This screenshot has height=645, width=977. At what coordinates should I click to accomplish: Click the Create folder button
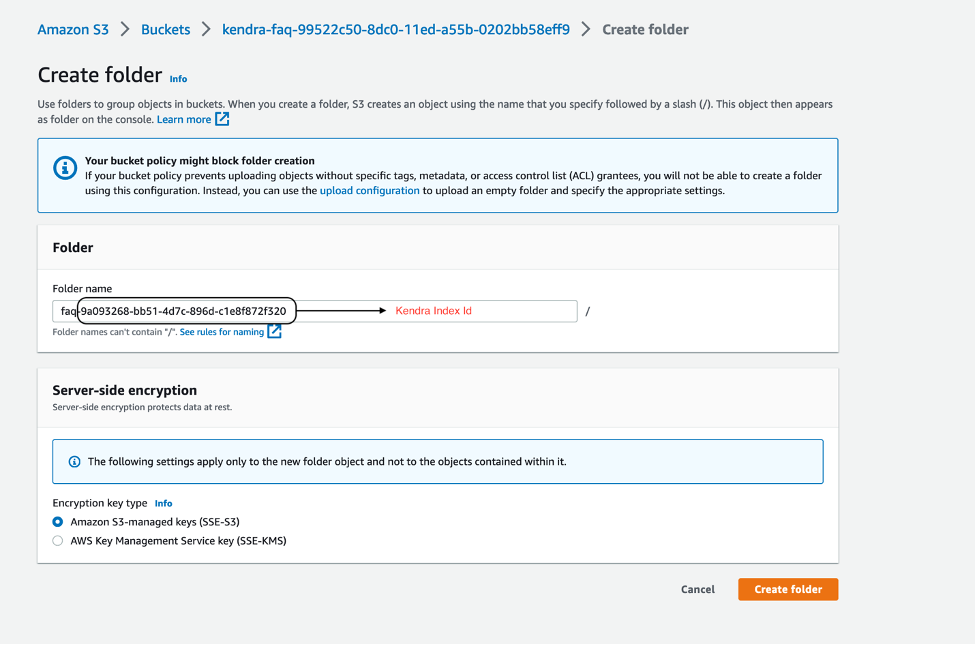(x=788, y=590)
